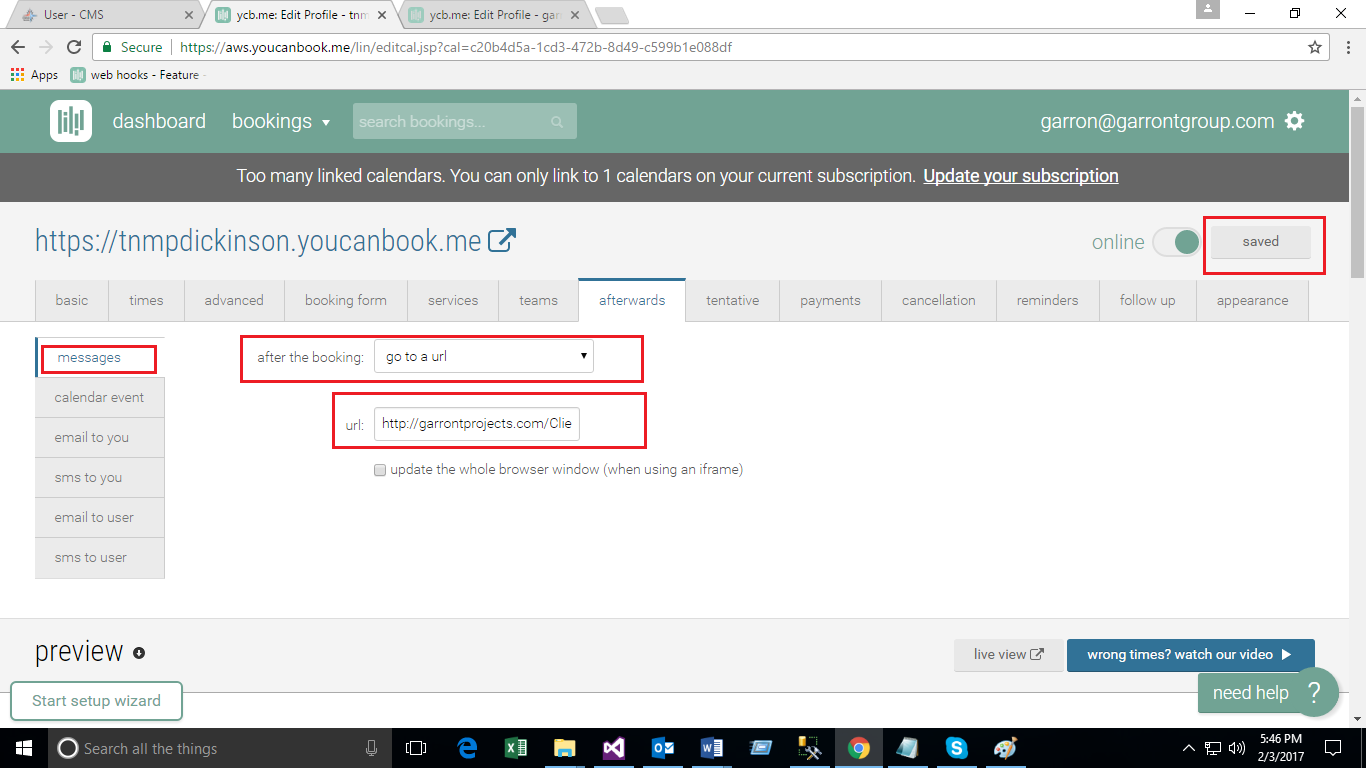Open account settings gear icon
Viewport: 1366px width, 768px height.
(x=1295, y=121)
